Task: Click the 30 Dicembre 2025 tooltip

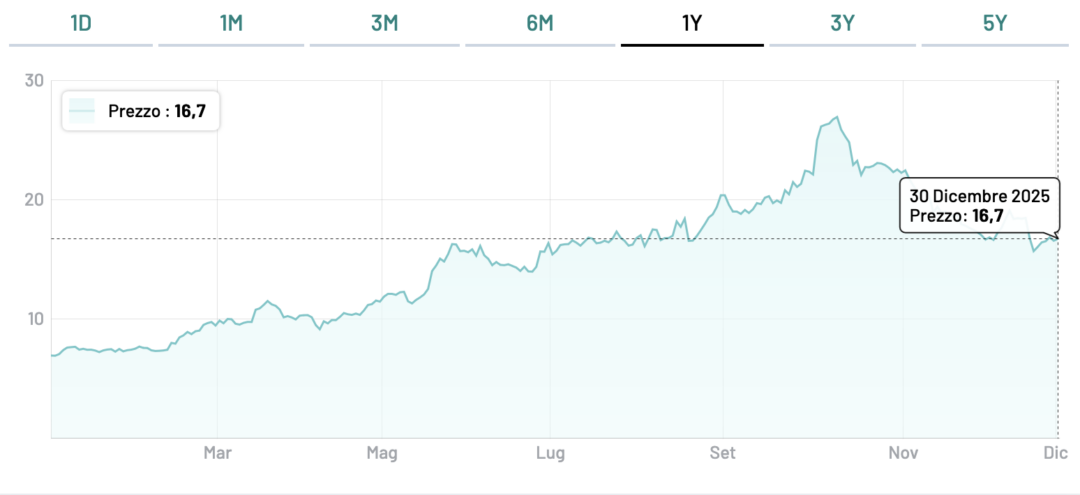Action: click(x=979, y=206)
